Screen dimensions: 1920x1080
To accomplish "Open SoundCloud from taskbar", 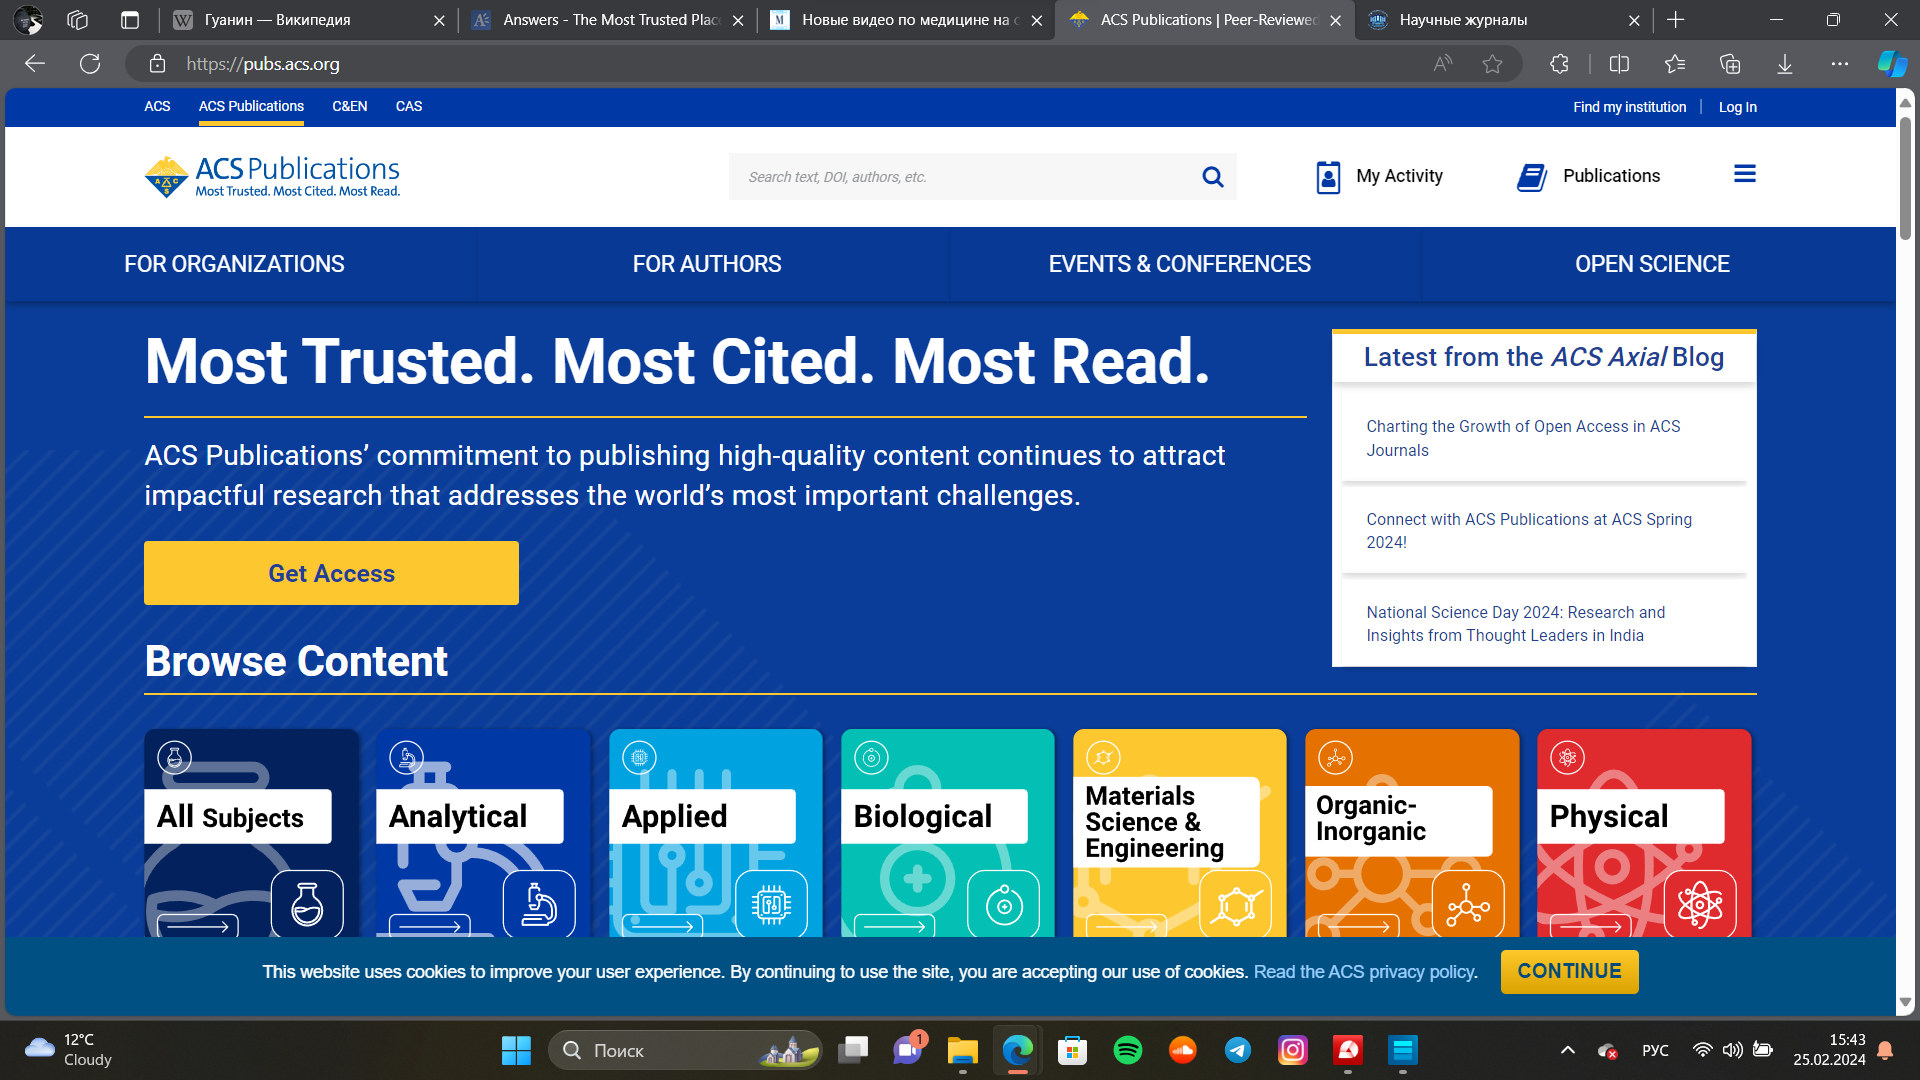I will point(1183,1050).
